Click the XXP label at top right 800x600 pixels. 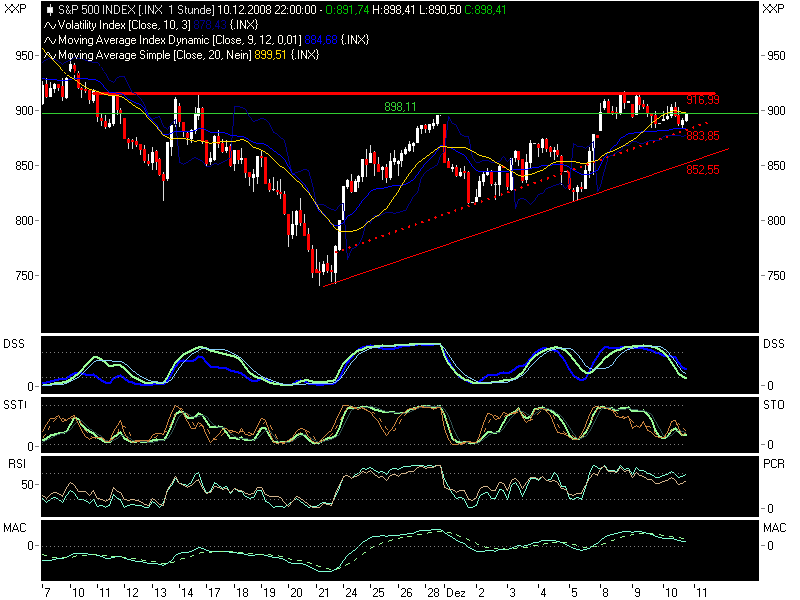(773, 9)
